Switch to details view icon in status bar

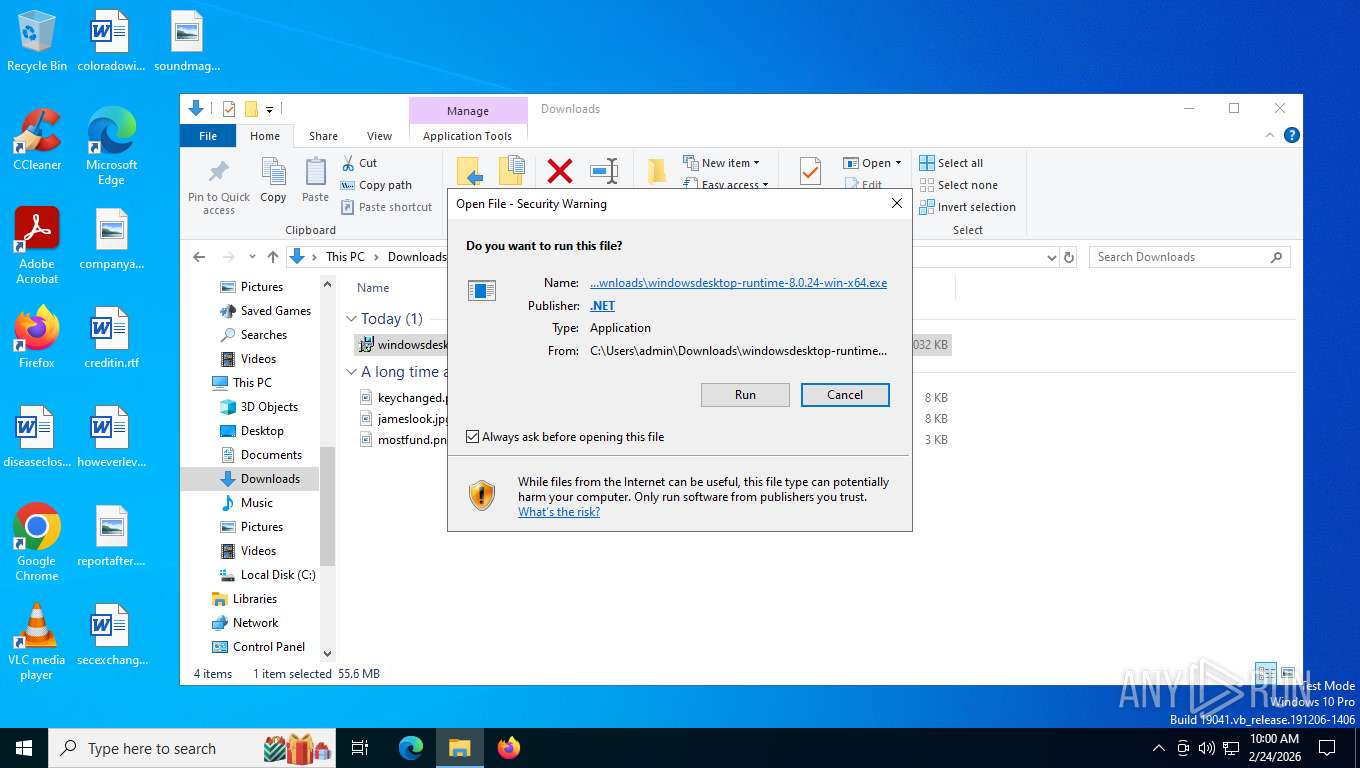coord(1266,674)
